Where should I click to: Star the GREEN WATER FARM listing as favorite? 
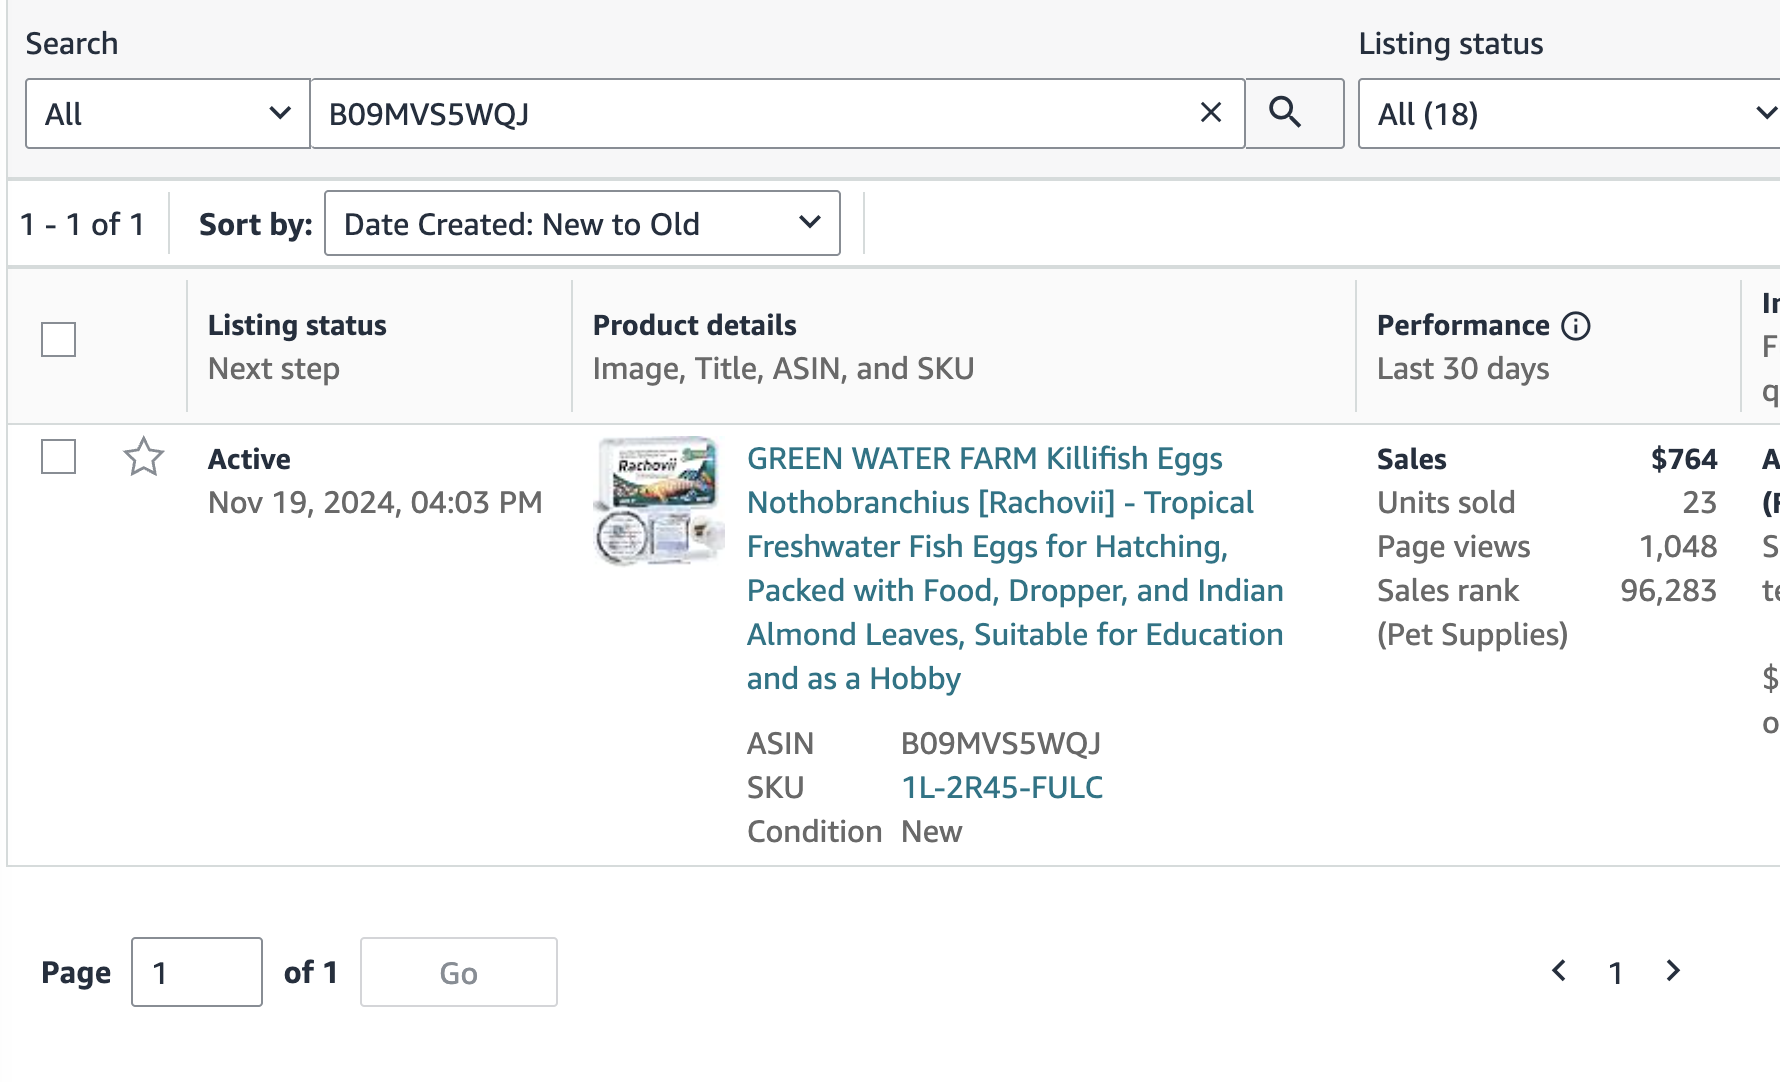(x=144, y=457)
